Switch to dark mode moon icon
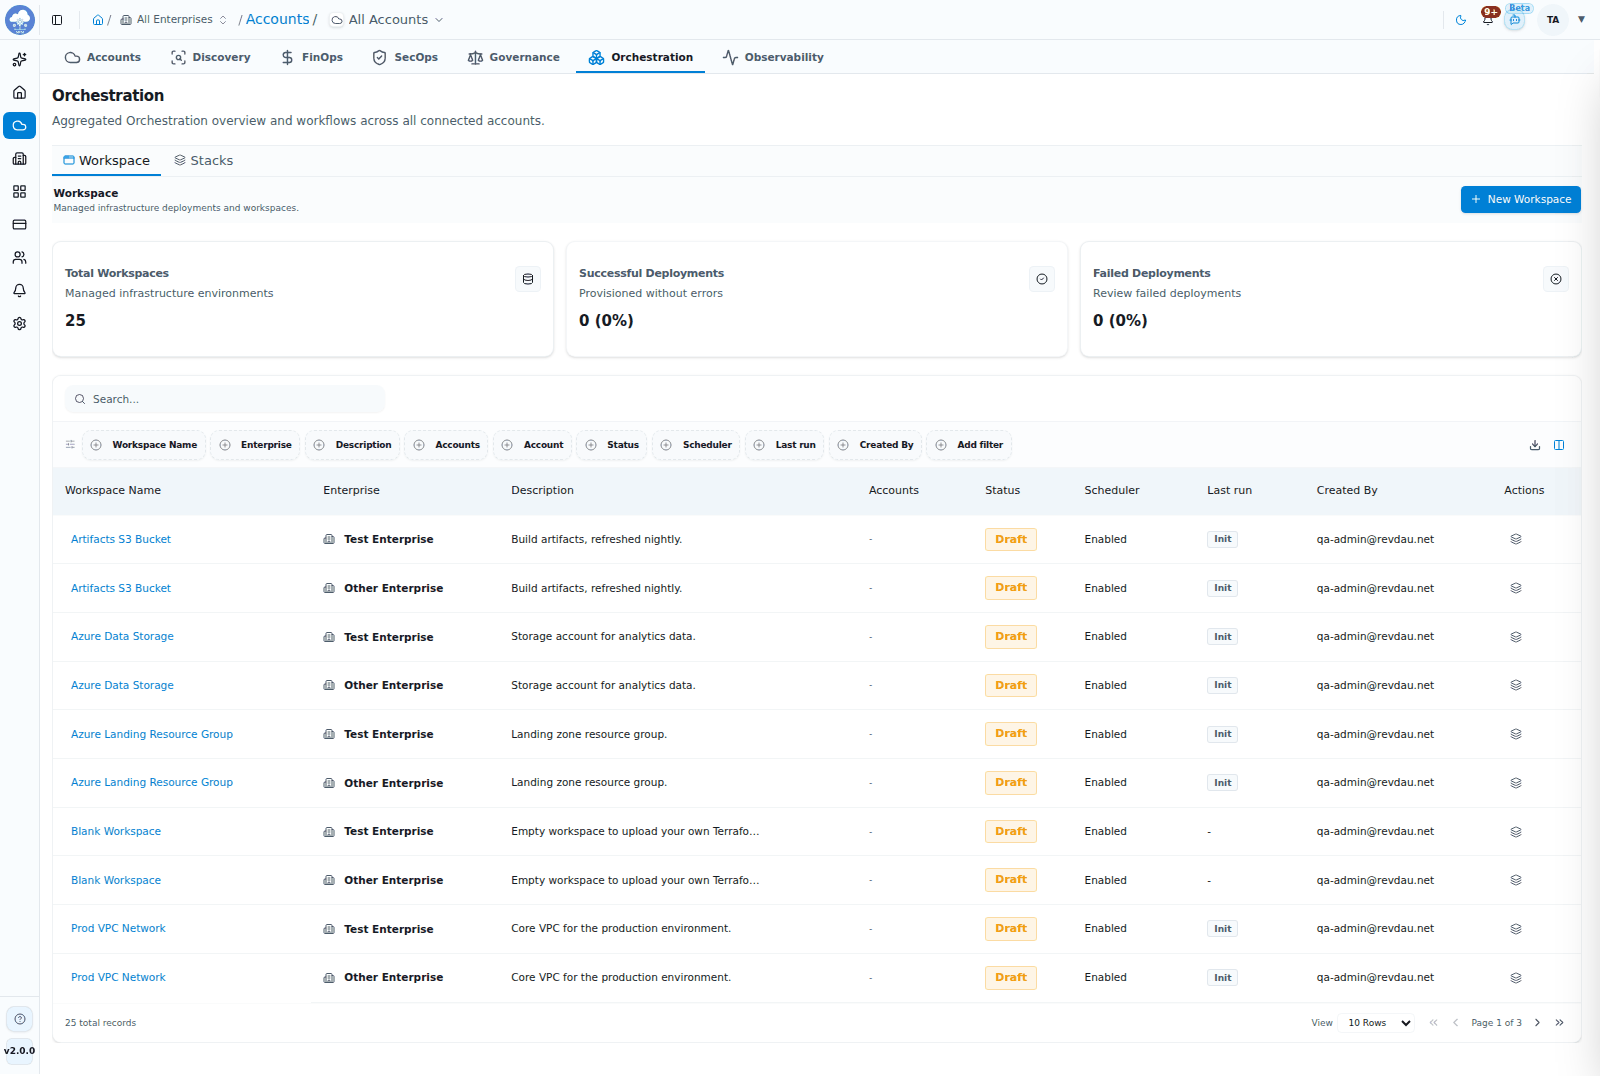 (x=1461, y=20)
